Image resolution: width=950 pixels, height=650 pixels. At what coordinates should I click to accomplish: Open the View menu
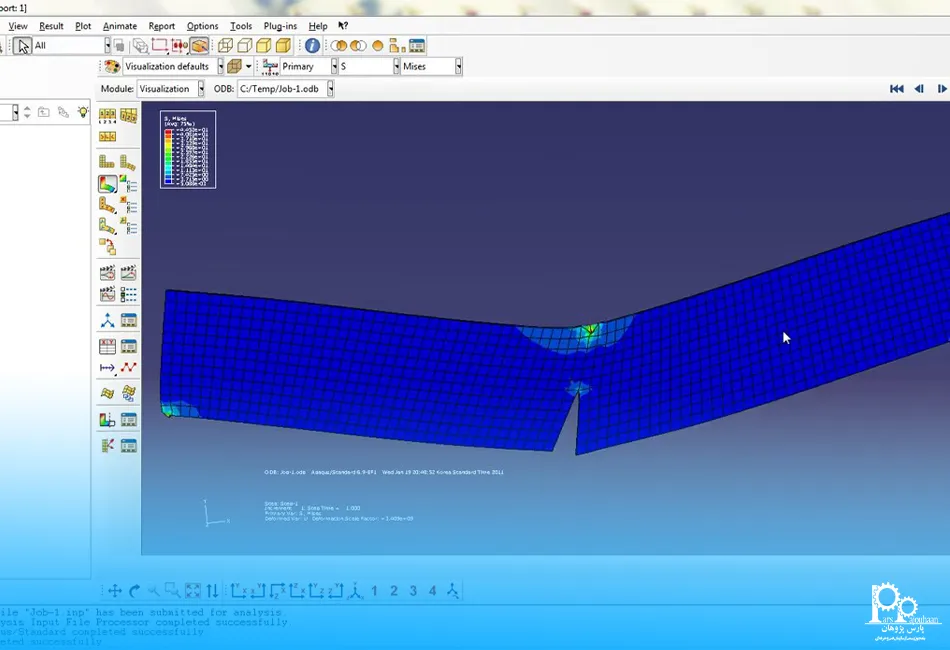[18, 26]
